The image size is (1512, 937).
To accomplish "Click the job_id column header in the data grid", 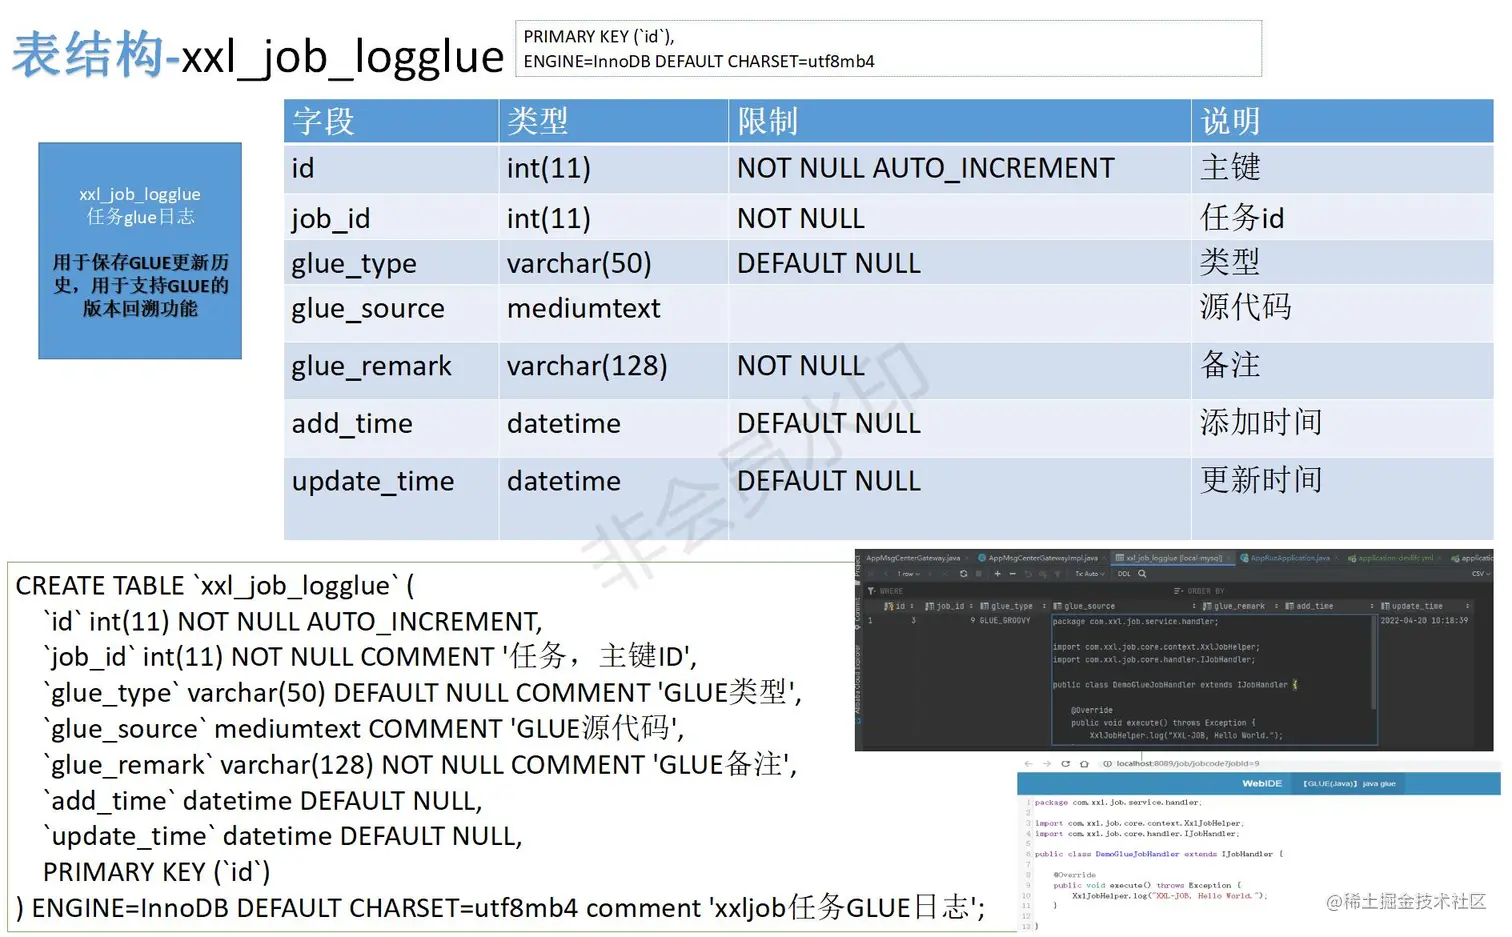I will (948, 606).
